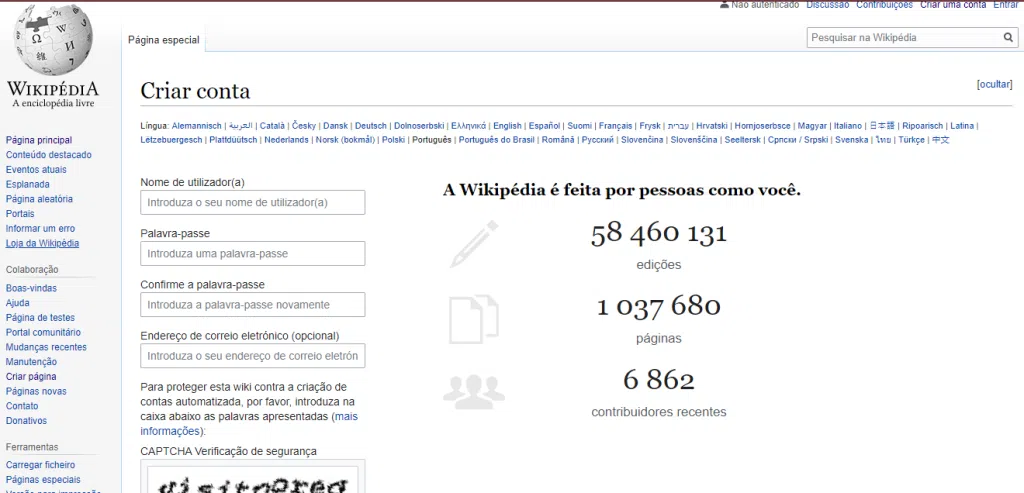Switch language to Italiano
The width and height of the screenshot is (1024, 493).
[x=848, y=125]
